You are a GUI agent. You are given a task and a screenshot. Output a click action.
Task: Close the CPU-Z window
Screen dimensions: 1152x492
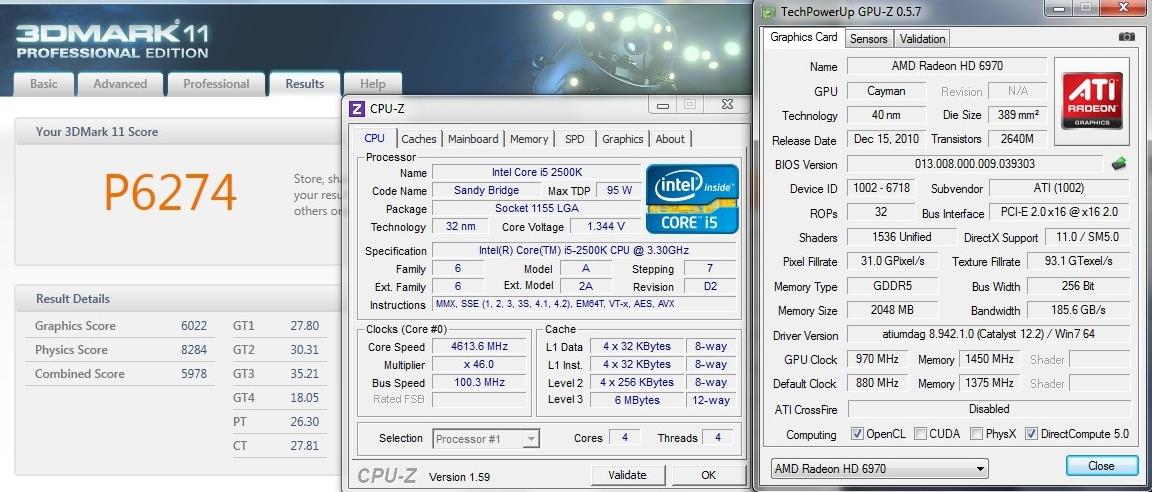point(727,105)
